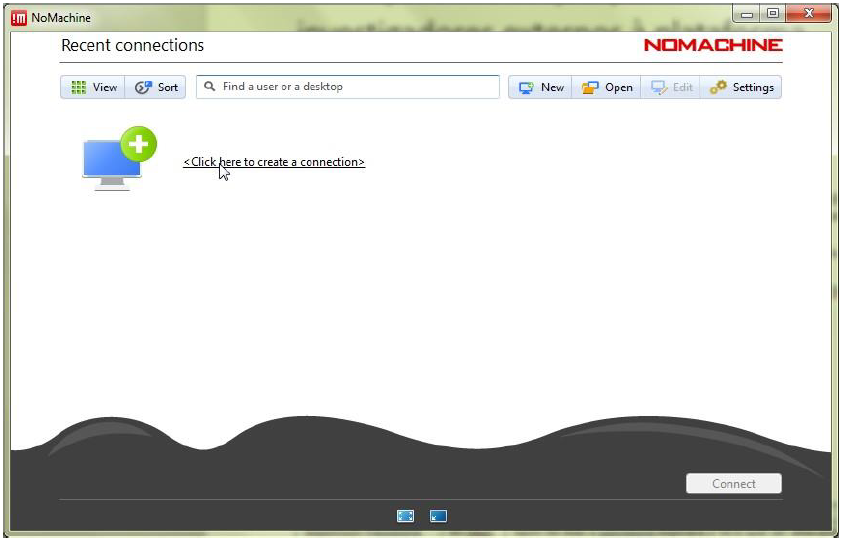Image resolution: width=842 pixels, height=540 pixels.
Task: Click the fullscreen icon in bottom bar
Action: pos(405,516)
